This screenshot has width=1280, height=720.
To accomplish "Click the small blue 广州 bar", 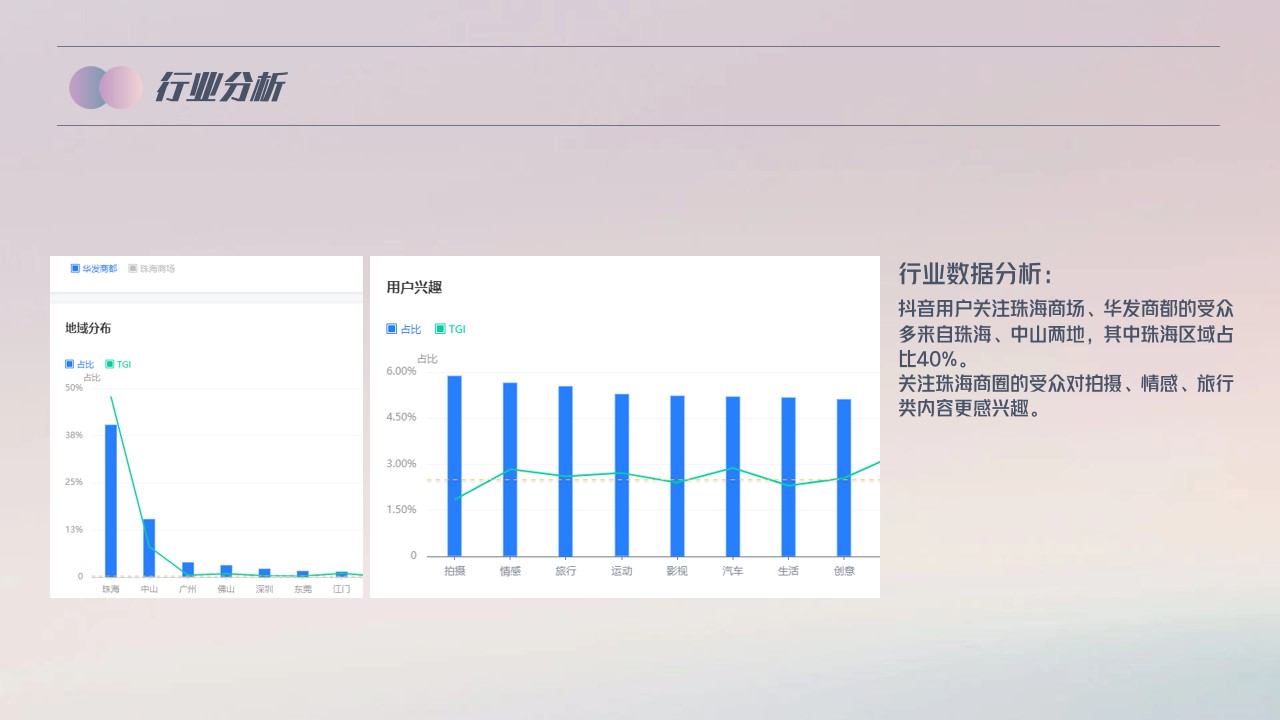I will [188, 570].
